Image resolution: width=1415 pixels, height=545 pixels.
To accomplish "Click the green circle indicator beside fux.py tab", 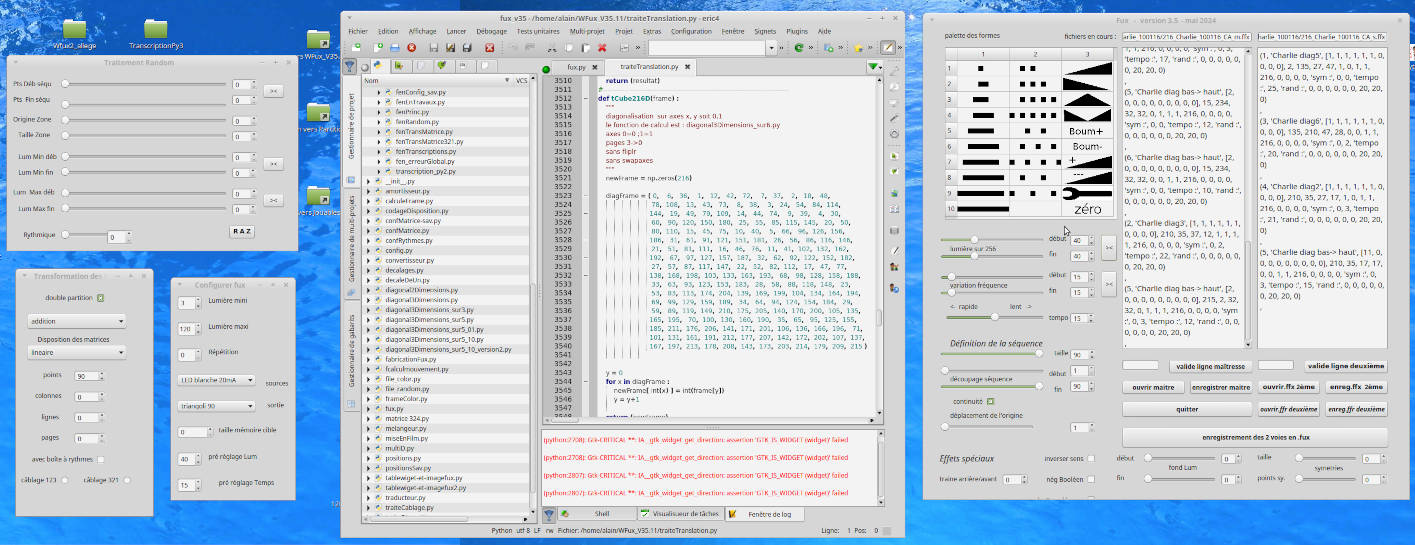I will pyautogui.click(x=546, y=69).
